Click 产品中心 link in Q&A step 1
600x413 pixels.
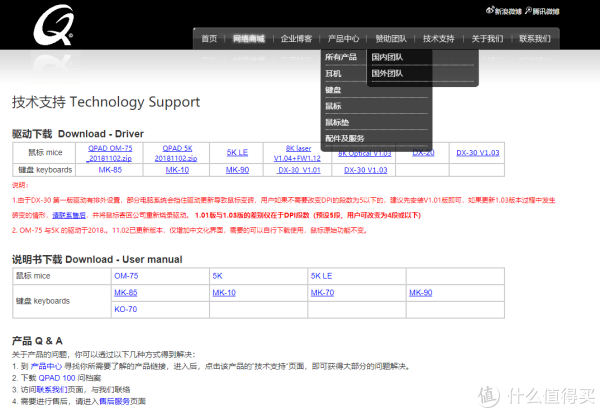pyautogui.click(x=46, y=366)
